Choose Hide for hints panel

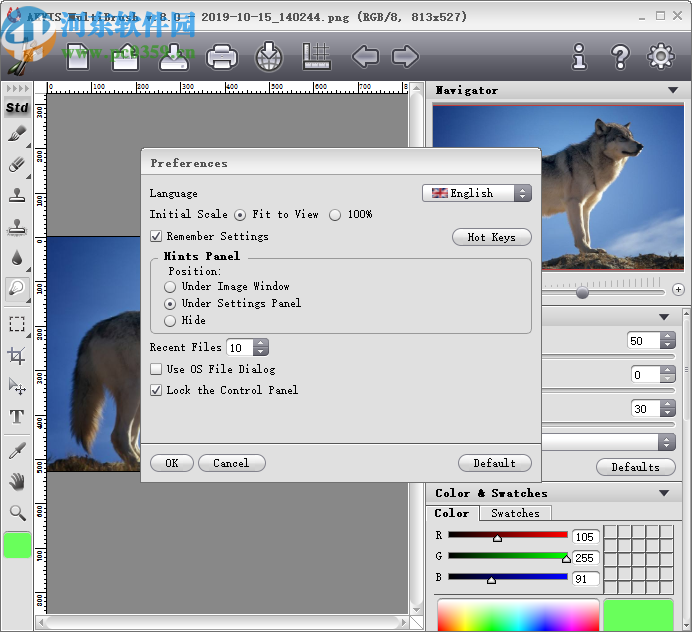coord(170,321)
